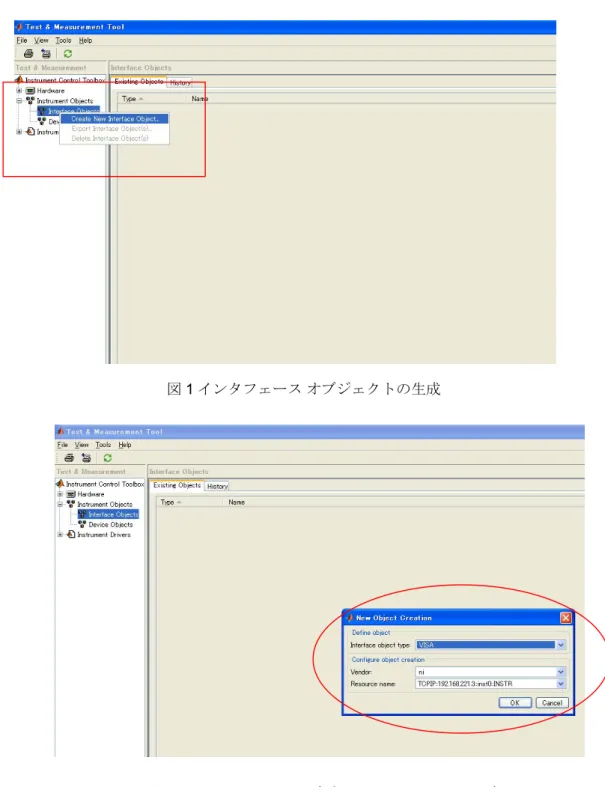This screenshot has height=787, width=605.
Task: Click the print preview icon in the lower window toolbar
Action: (86, 458)
